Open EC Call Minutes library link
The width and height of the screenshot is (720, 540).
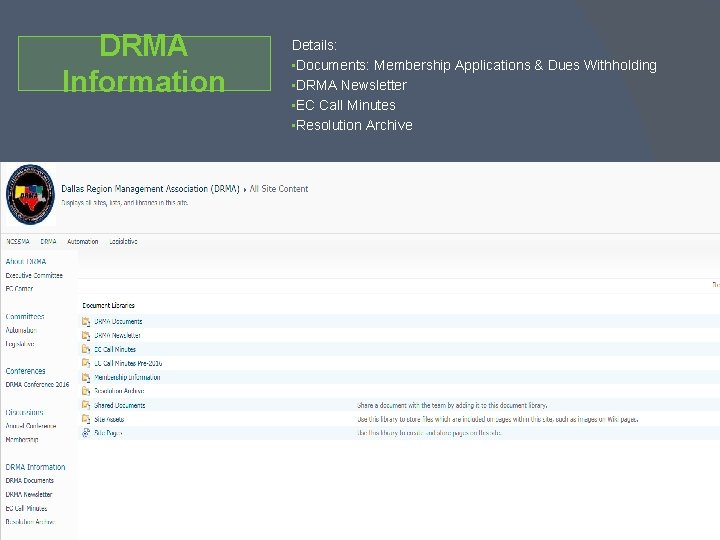coord(115,349)
